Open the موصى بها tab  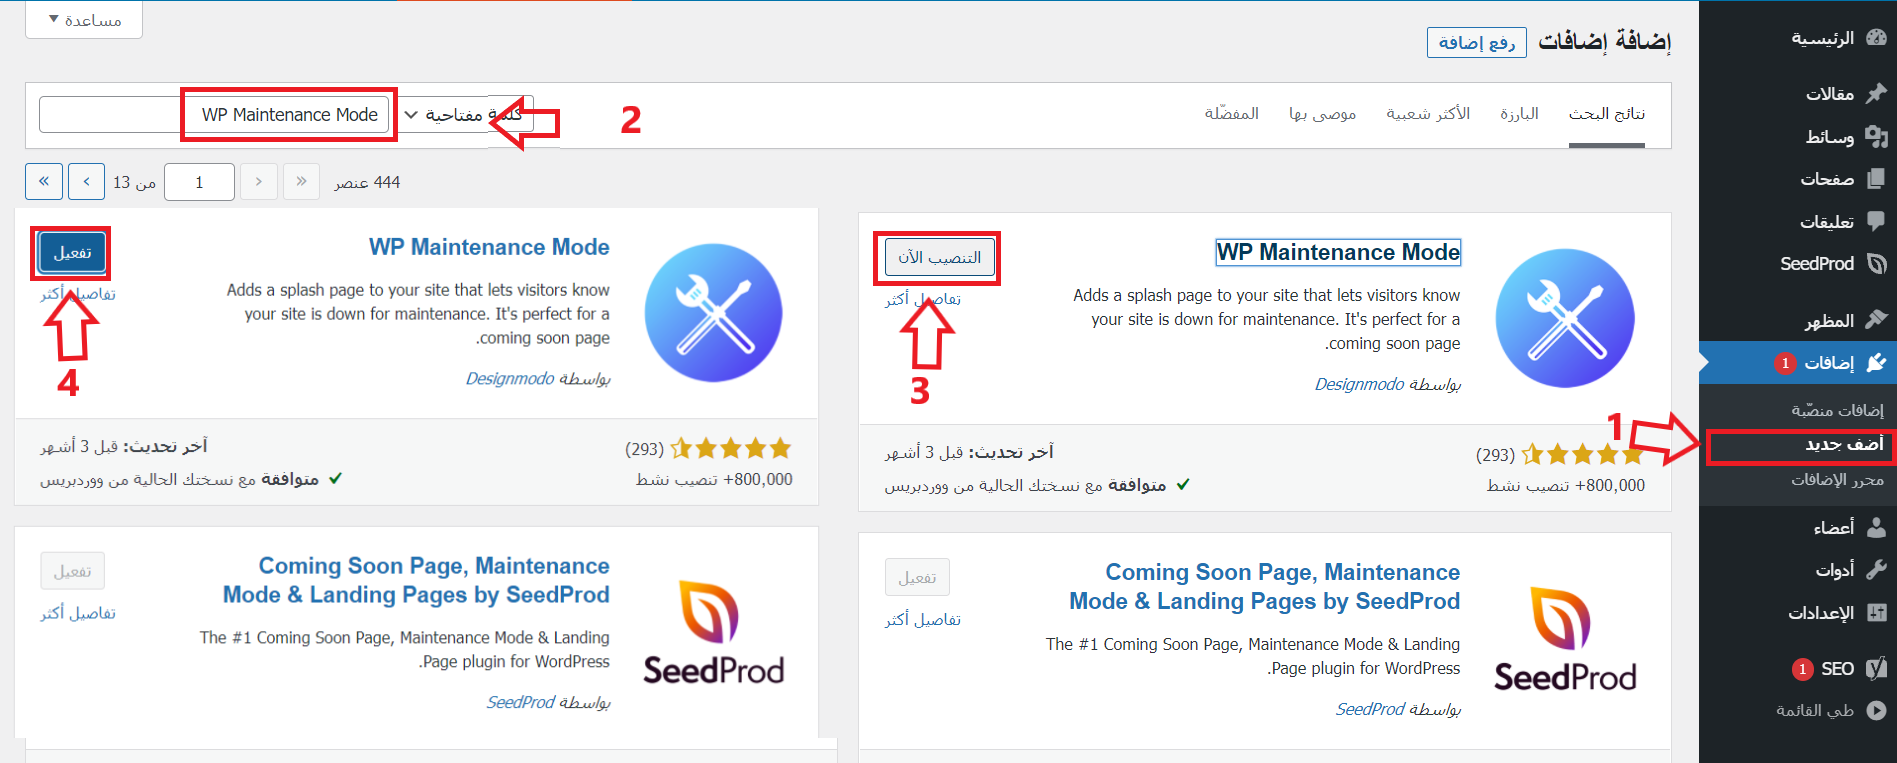(1322, 114)
